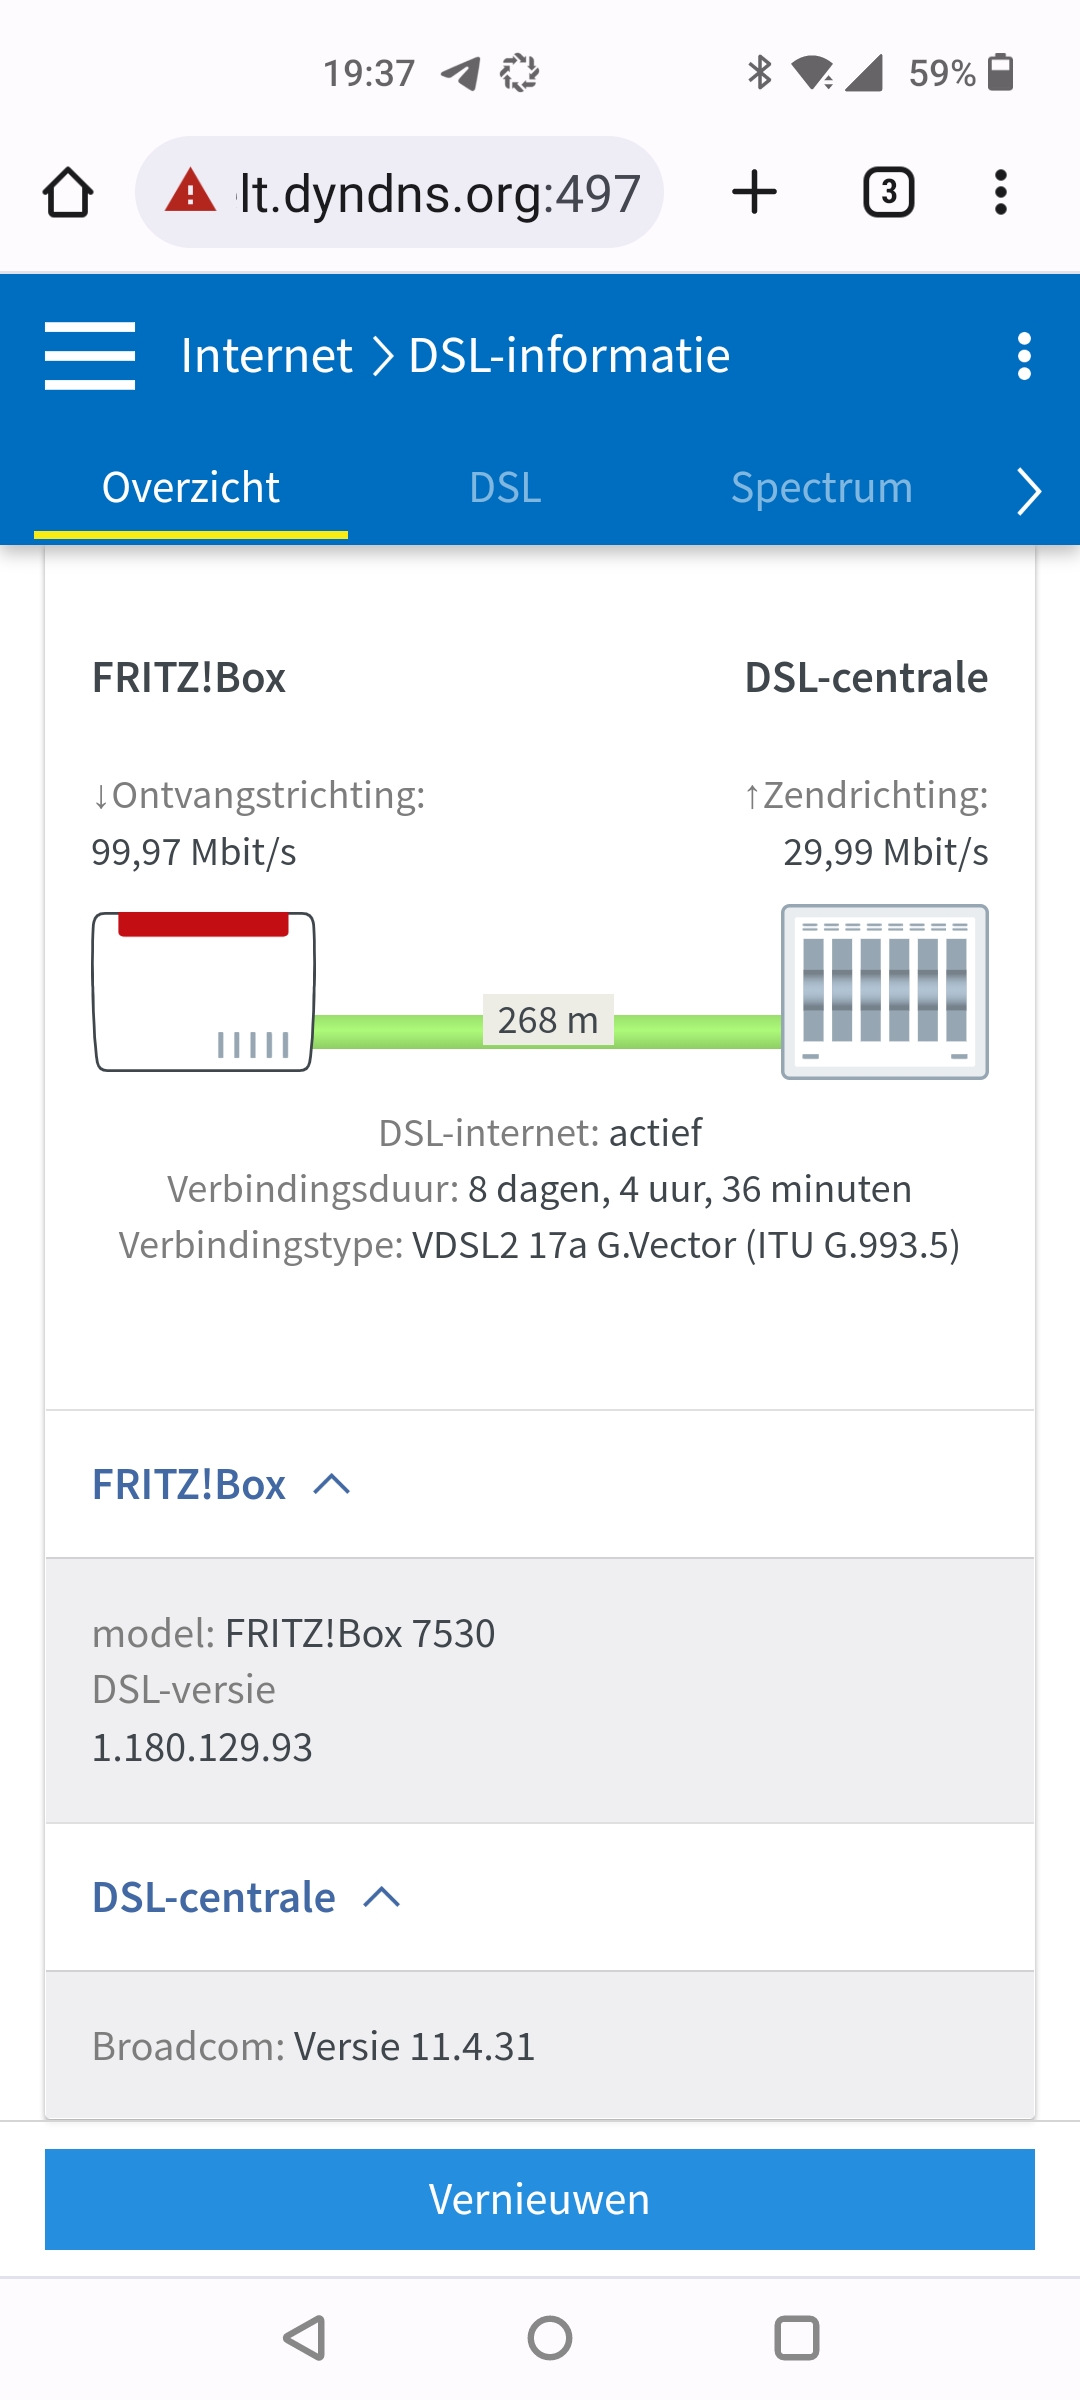
Task: Tap the insecure connection warning triangle
Action: point(190,192)
